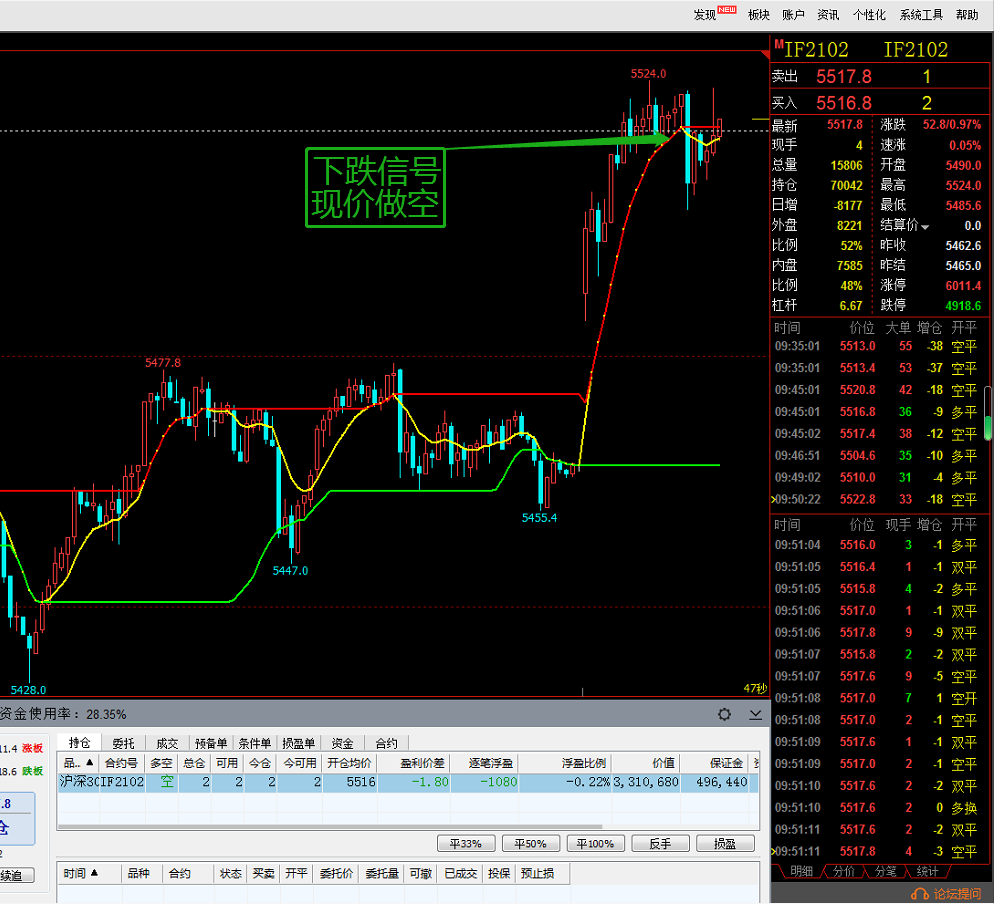Click the 卖出 price 5517.8
The width and height of the screenshot is (994, 904).
point(843,77)
